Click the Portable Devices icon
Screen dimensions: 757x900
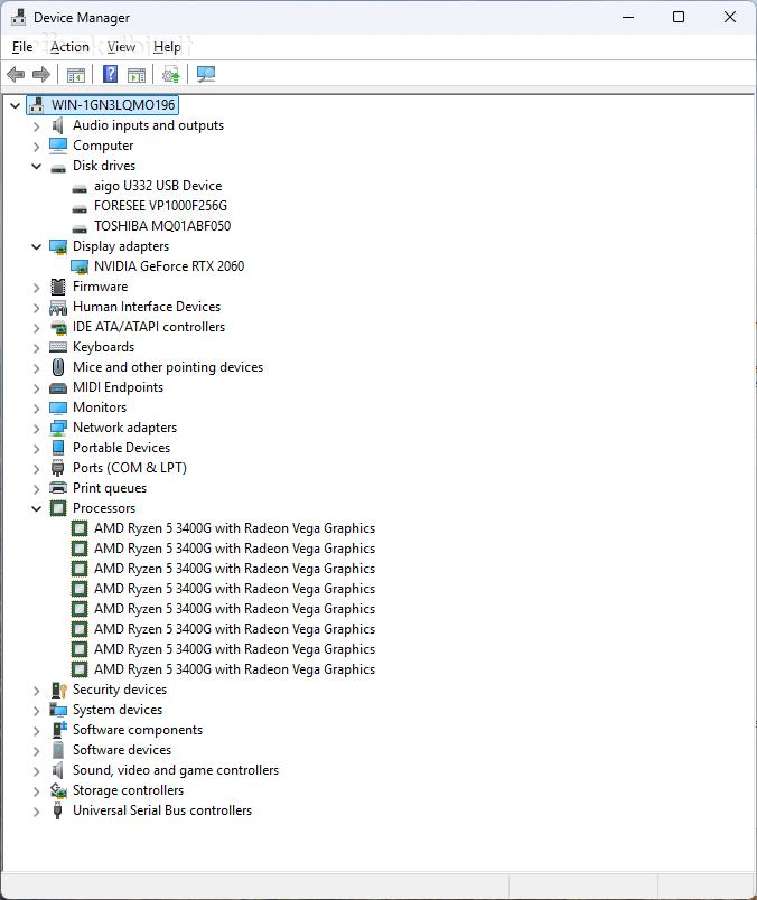58,448
